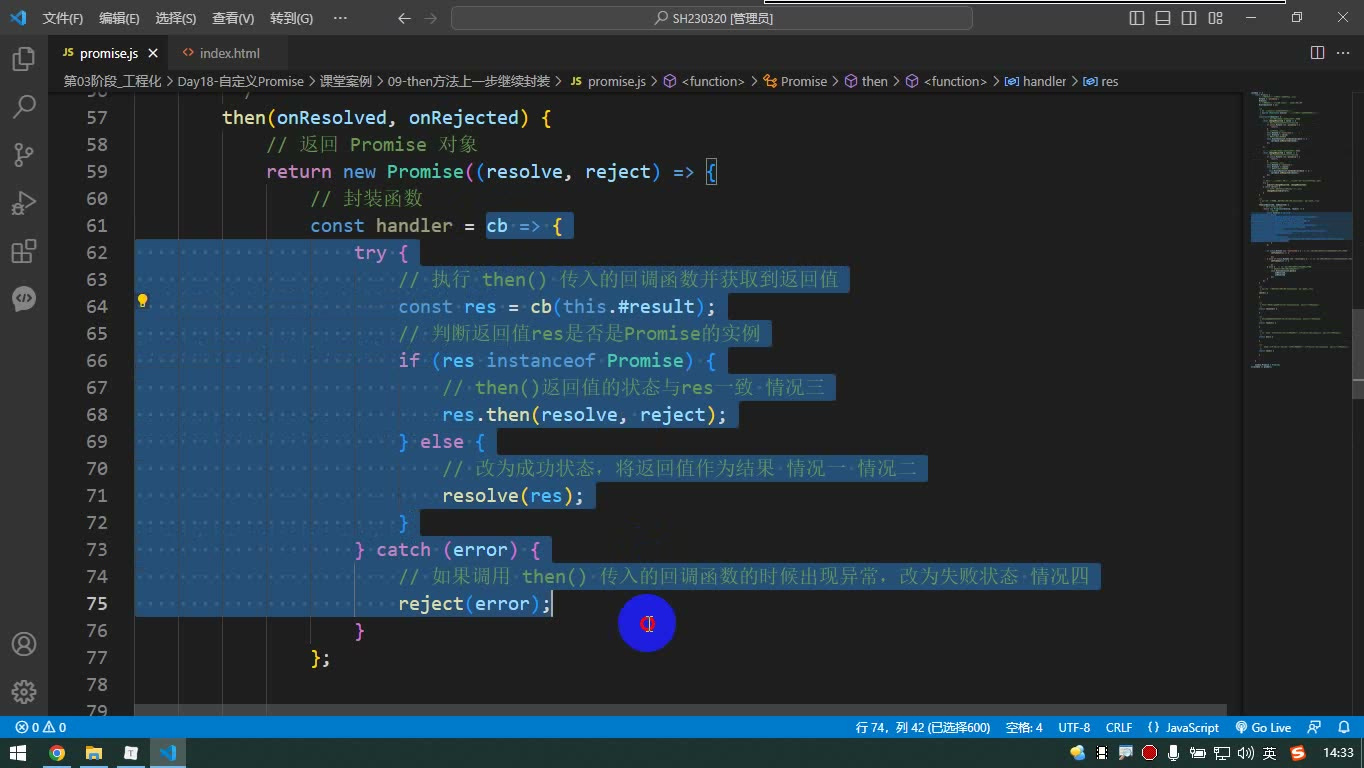The image size is (1364, 768).
Task: Click the SH230320 command center search box
Action: pyautogui.click(x=714, y=18)
